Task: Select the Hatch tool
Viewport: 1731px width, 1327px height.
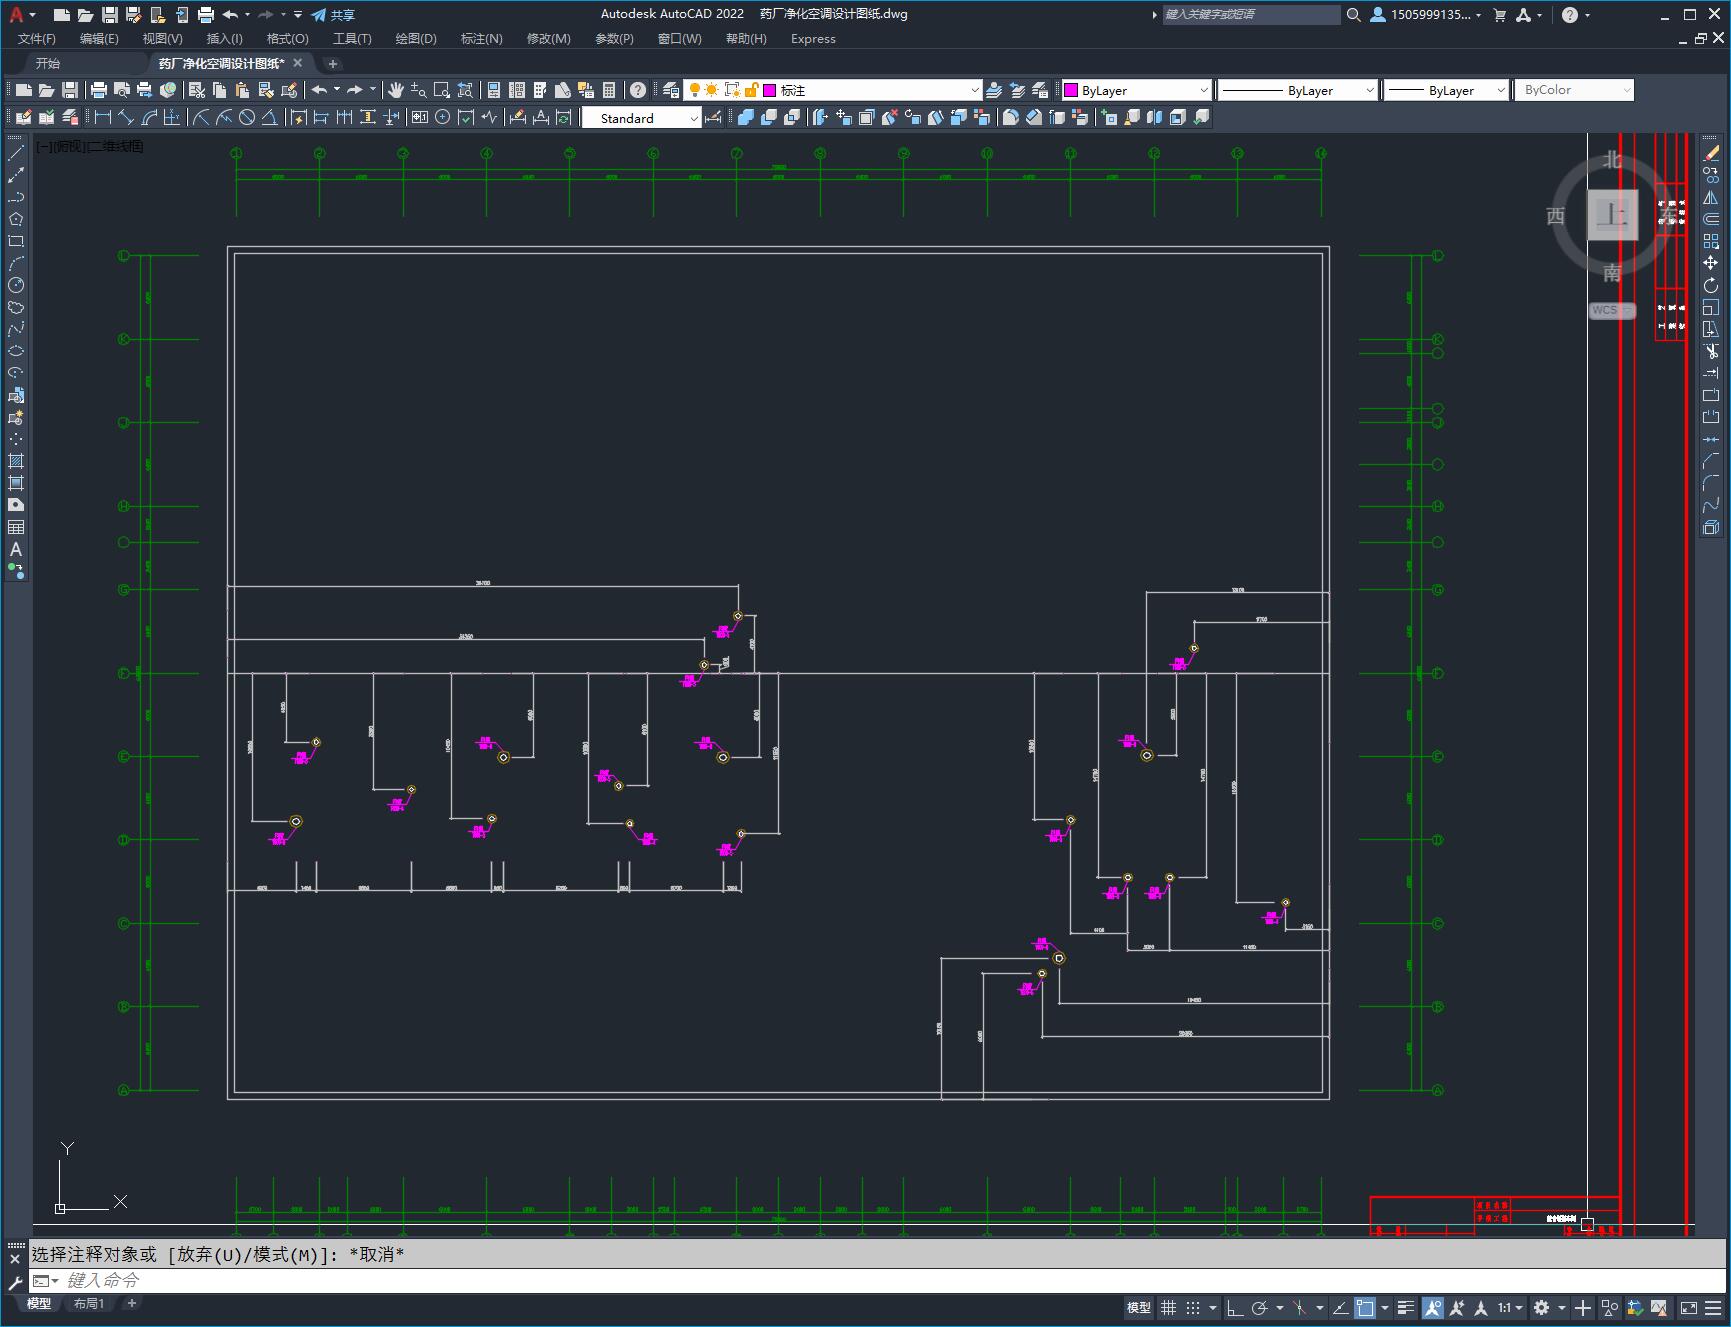Action: point(16,461)
